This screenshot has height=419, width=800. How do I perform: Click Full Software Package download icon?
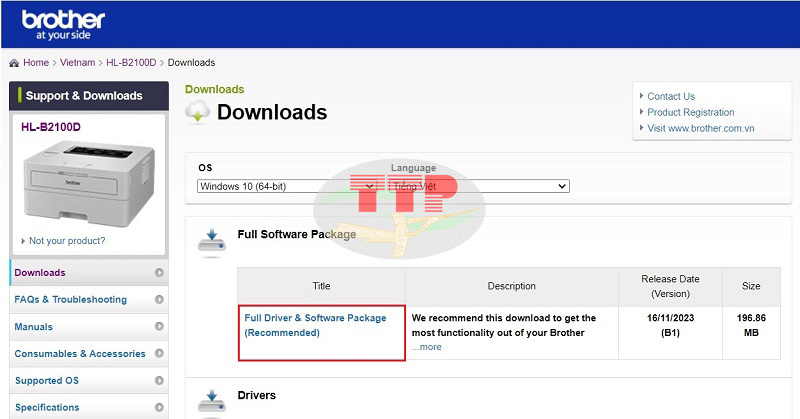(212, 242)
